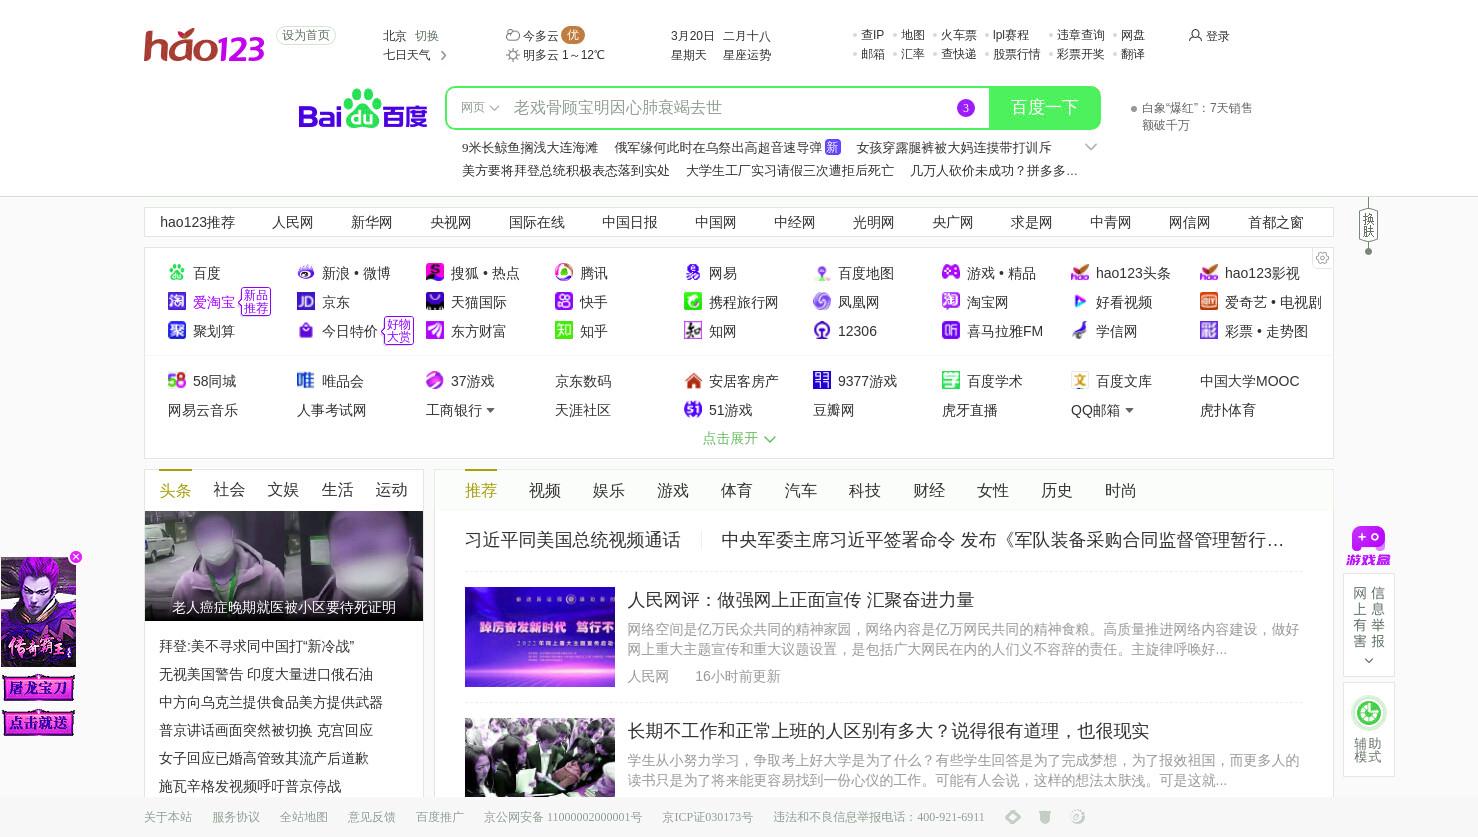Viewport: 1478px width, 837px height.
Task: Open 火车票 tool link
Action: [x=959, y=35]
